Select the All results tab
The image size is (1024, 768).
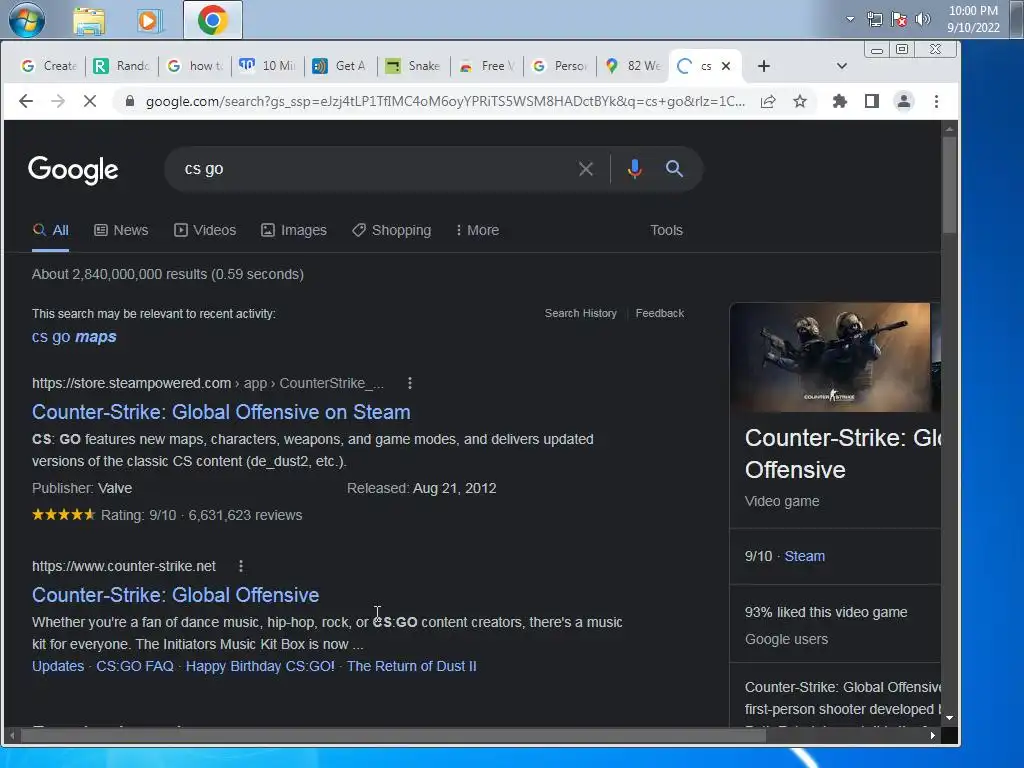click(x=50, y=231)
